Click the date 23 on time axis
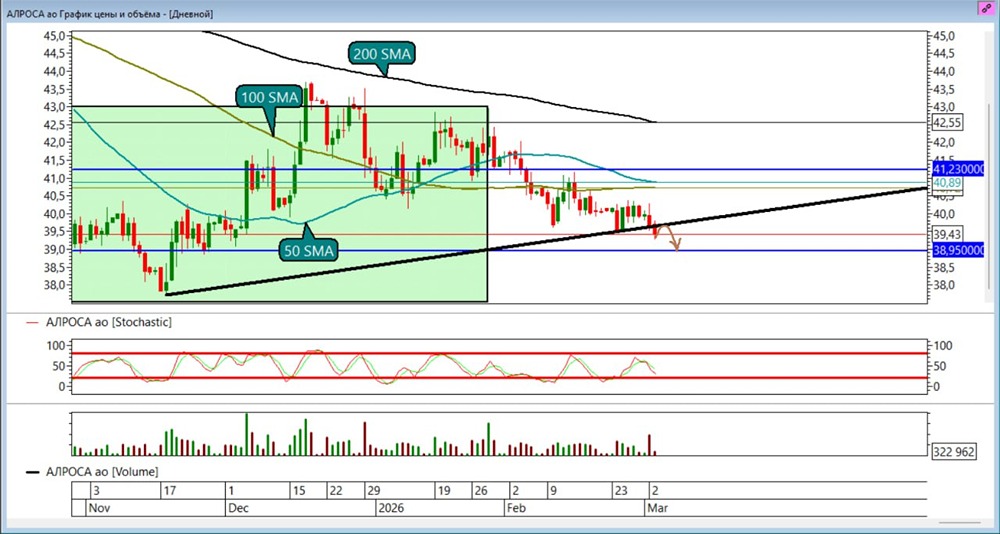Screen dimensions: 1000x534 621,491
